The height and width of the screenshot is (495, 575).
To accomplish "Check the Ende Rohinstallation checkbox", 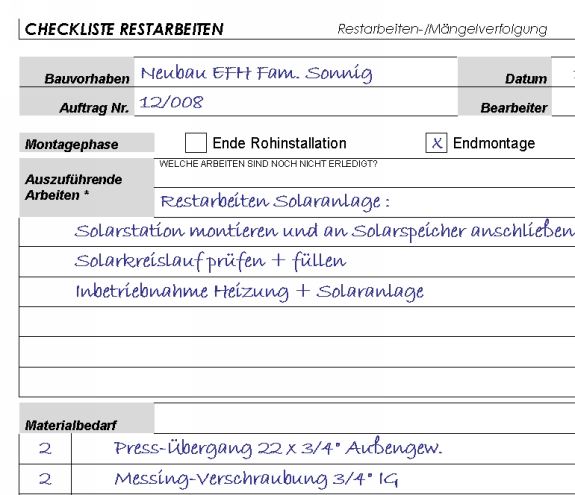I will click(x=196, y=143).
